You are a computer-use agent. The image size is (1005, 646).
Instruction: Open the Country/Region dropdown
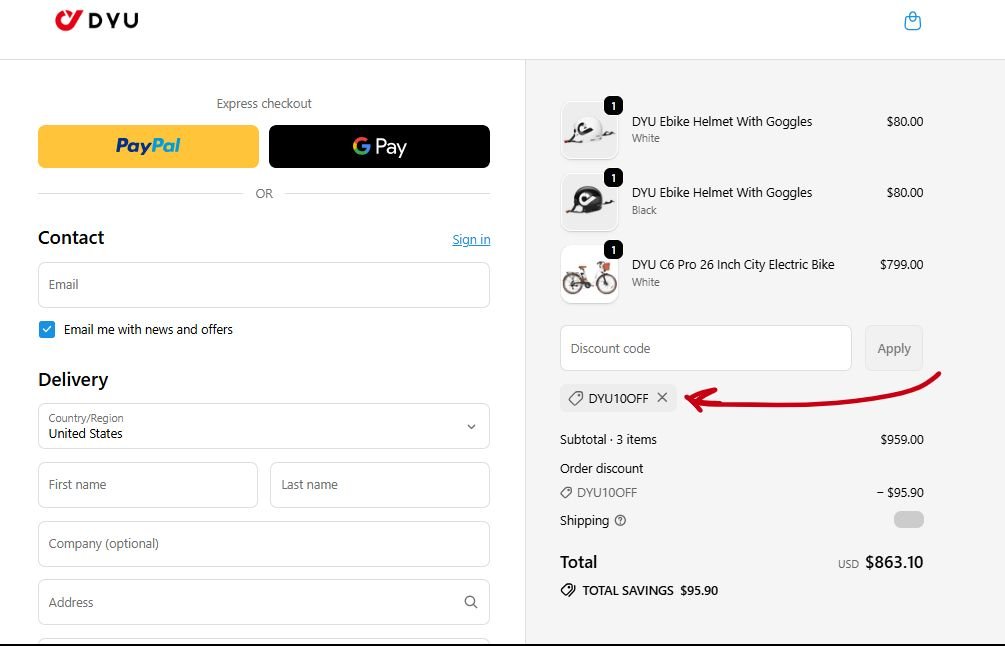click(263, 426)
